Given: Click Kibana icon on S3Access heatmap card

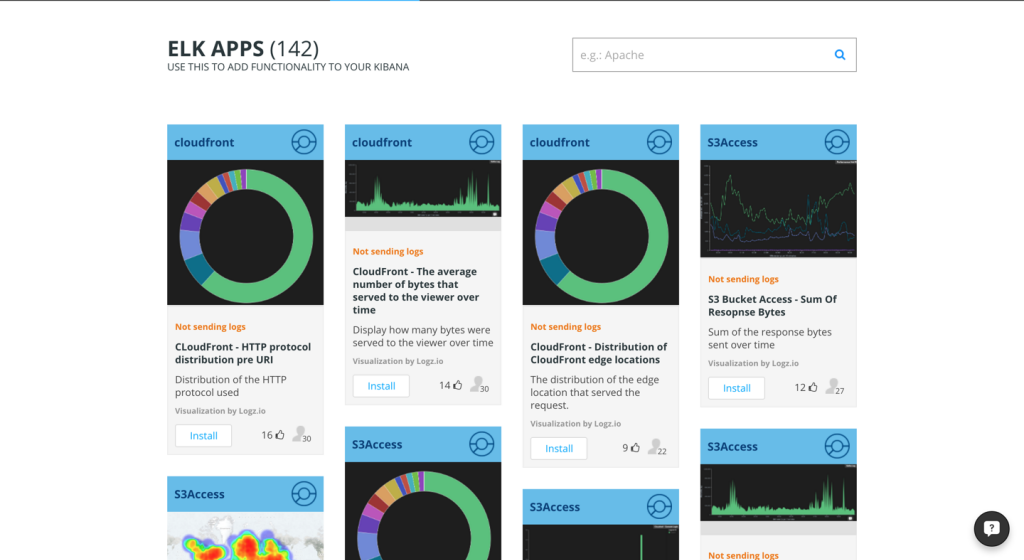Looking at the screenshot, I should pos(304,494).
